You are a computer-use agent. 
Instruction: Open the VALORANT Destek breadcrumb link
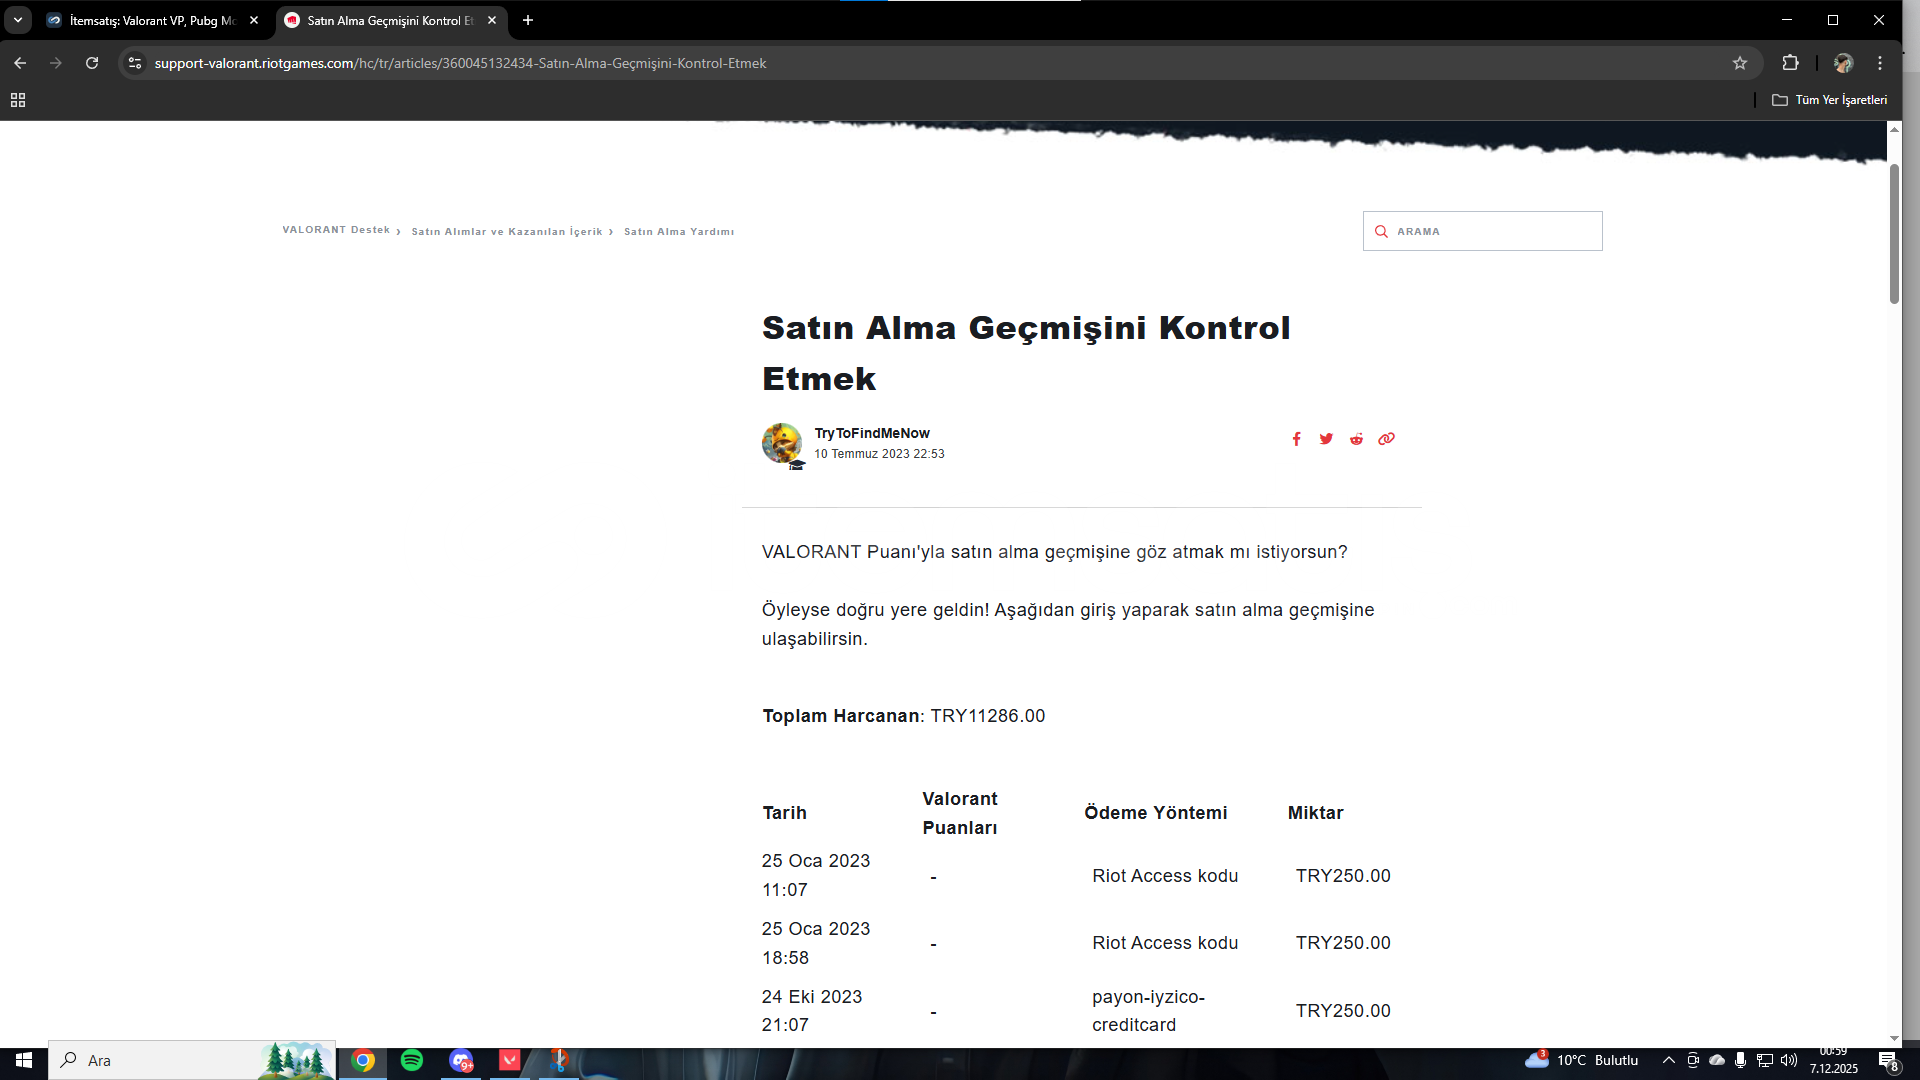pyautogui.click(x=336, y=230)
